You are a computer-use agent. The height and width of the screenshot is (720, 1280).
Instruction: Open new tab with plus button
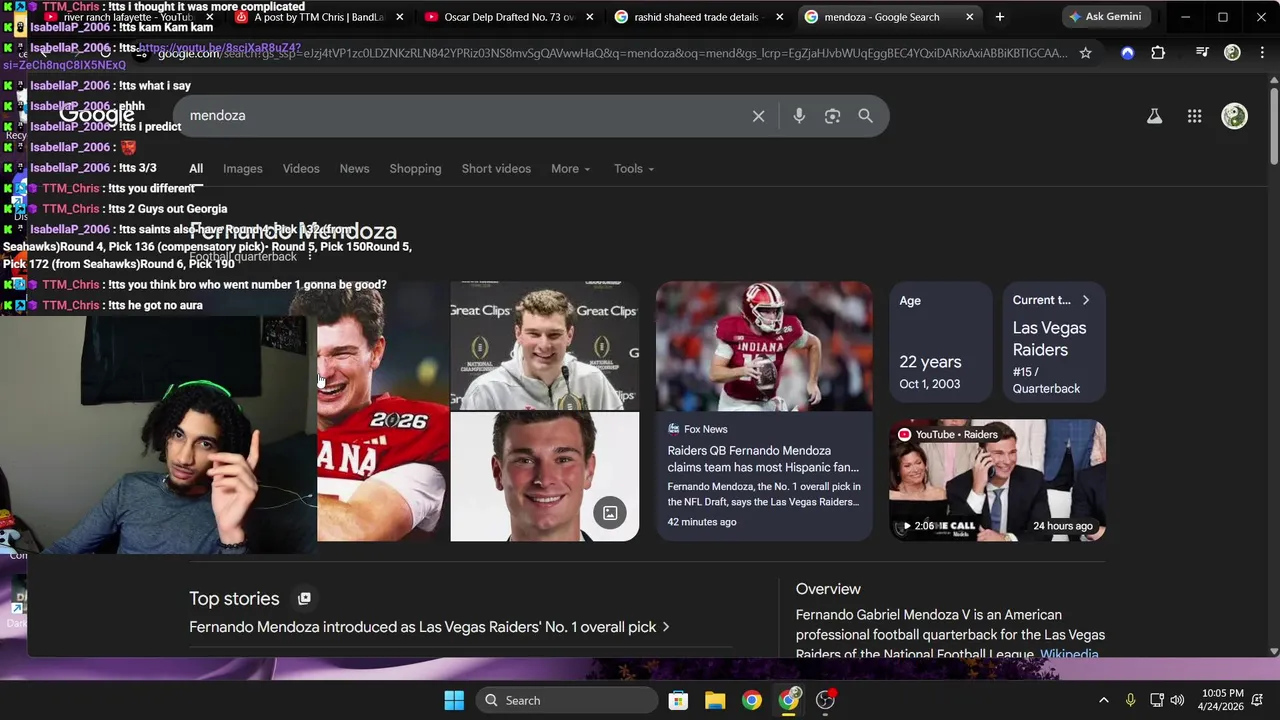(x=999, y=17)
